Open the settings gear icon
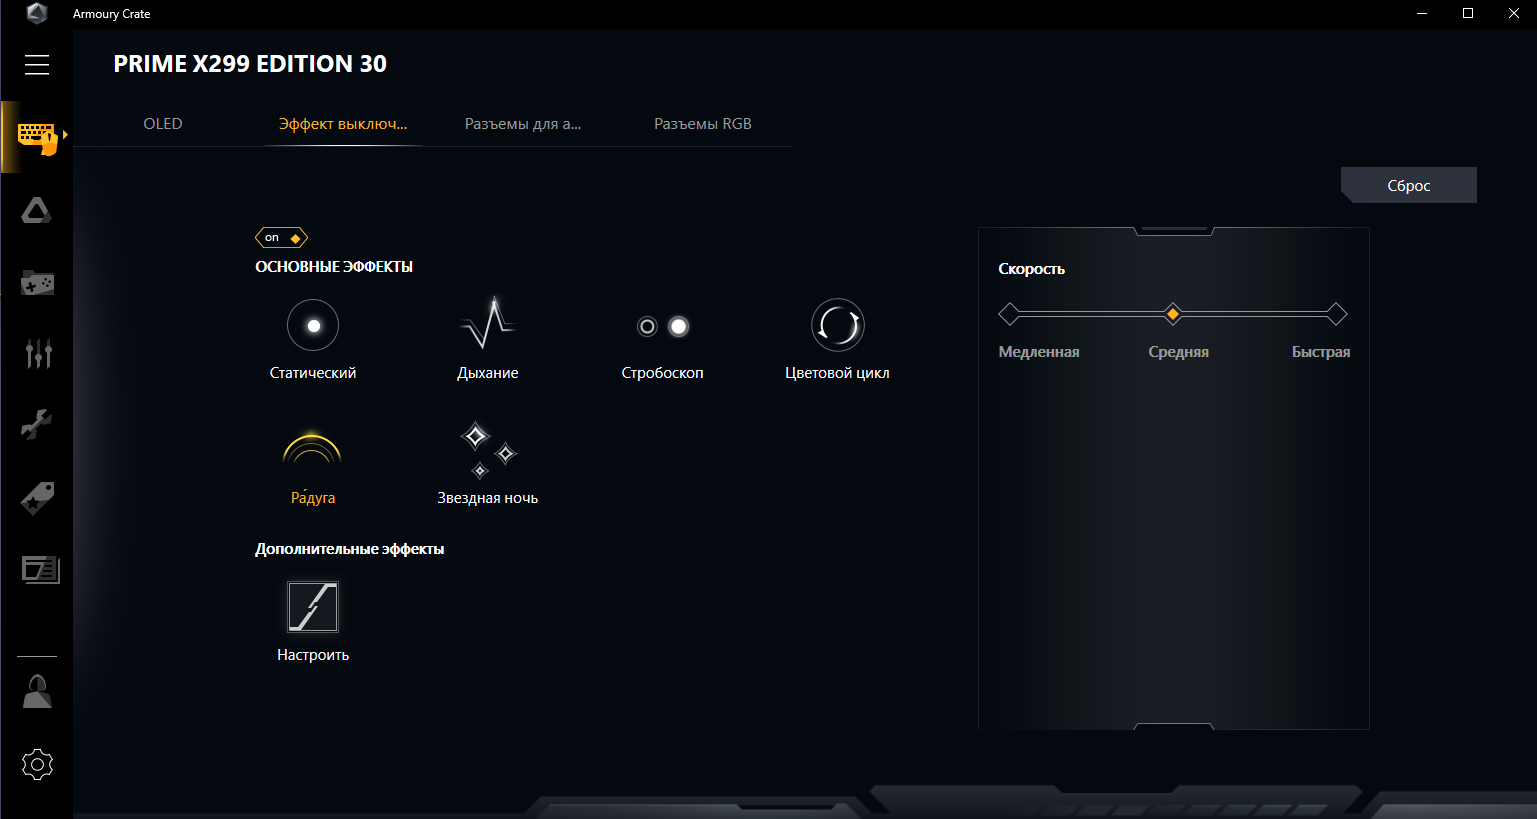Screen dimensions: 1537x819 pos(37,765)
